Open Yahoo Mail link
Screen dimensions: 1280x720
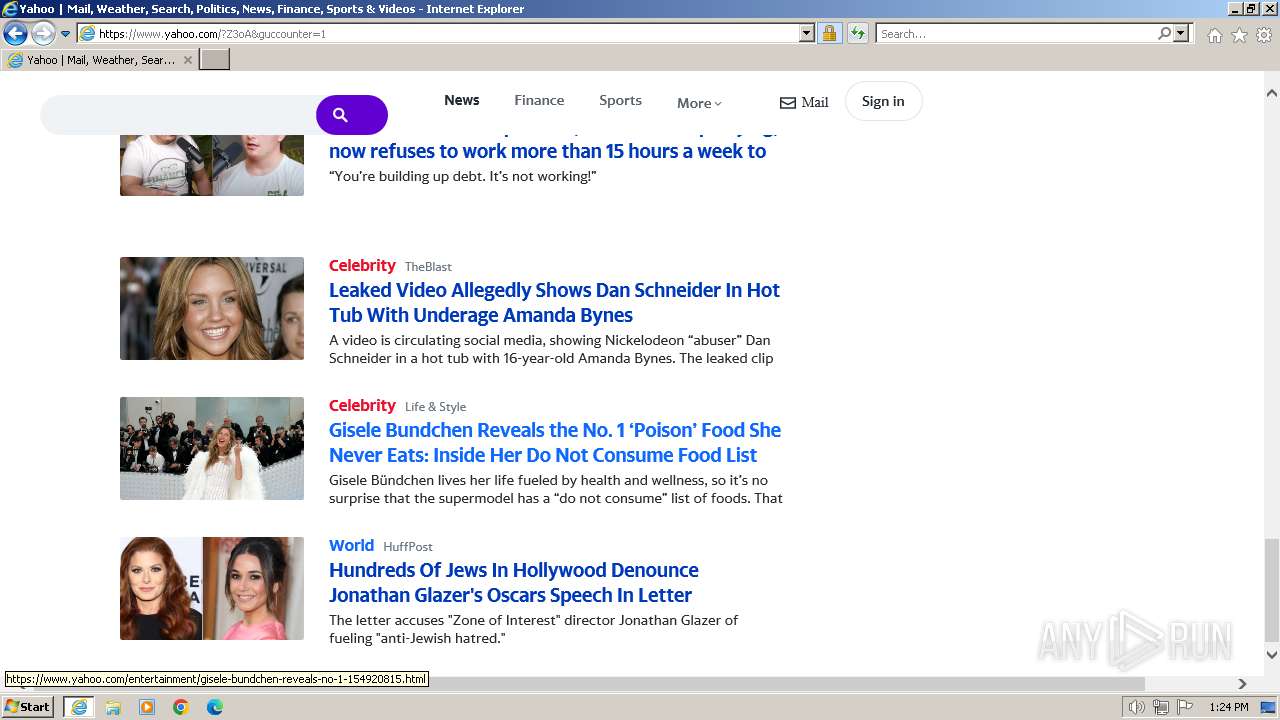click(x=804, y=102)
